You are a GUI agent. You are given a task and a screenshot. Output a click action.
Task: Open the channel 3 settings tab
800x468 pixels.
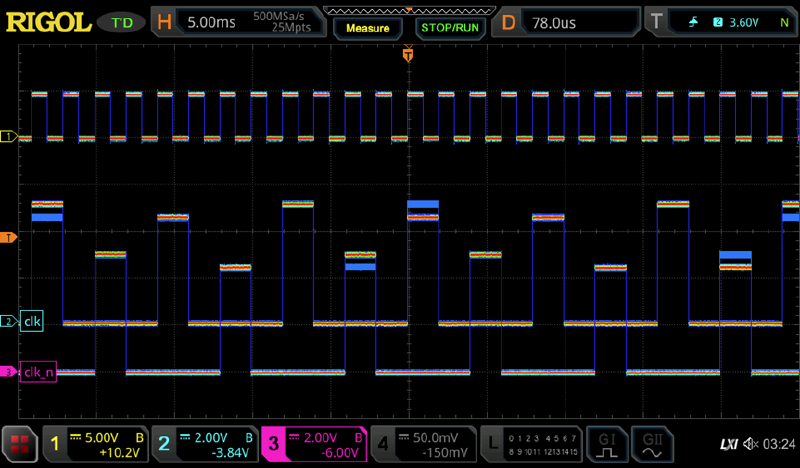point(312,442)
